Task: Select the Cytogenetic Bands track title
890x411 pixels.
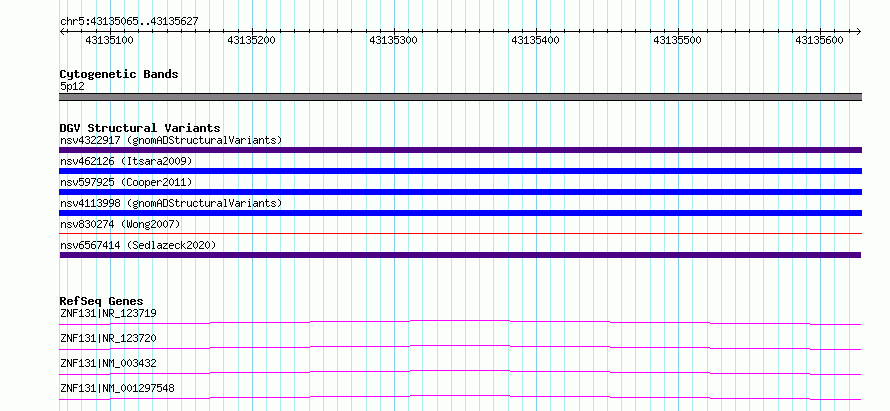Action: (119, 74)
